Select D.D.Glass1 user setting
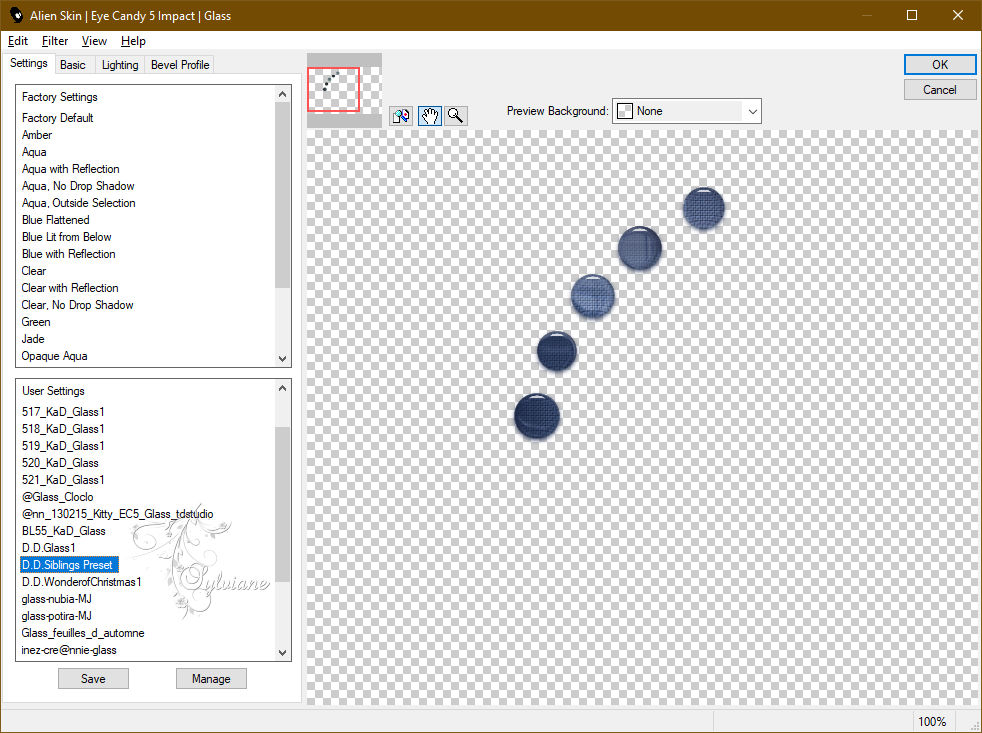 pos(48,548)
